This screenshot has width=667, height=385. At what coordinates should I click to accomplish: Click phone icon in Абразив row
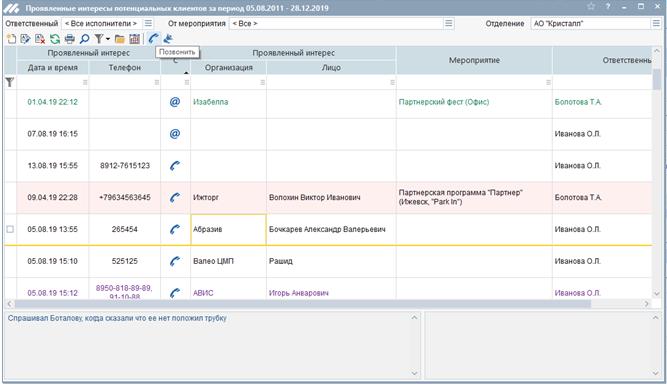[175, 229]
